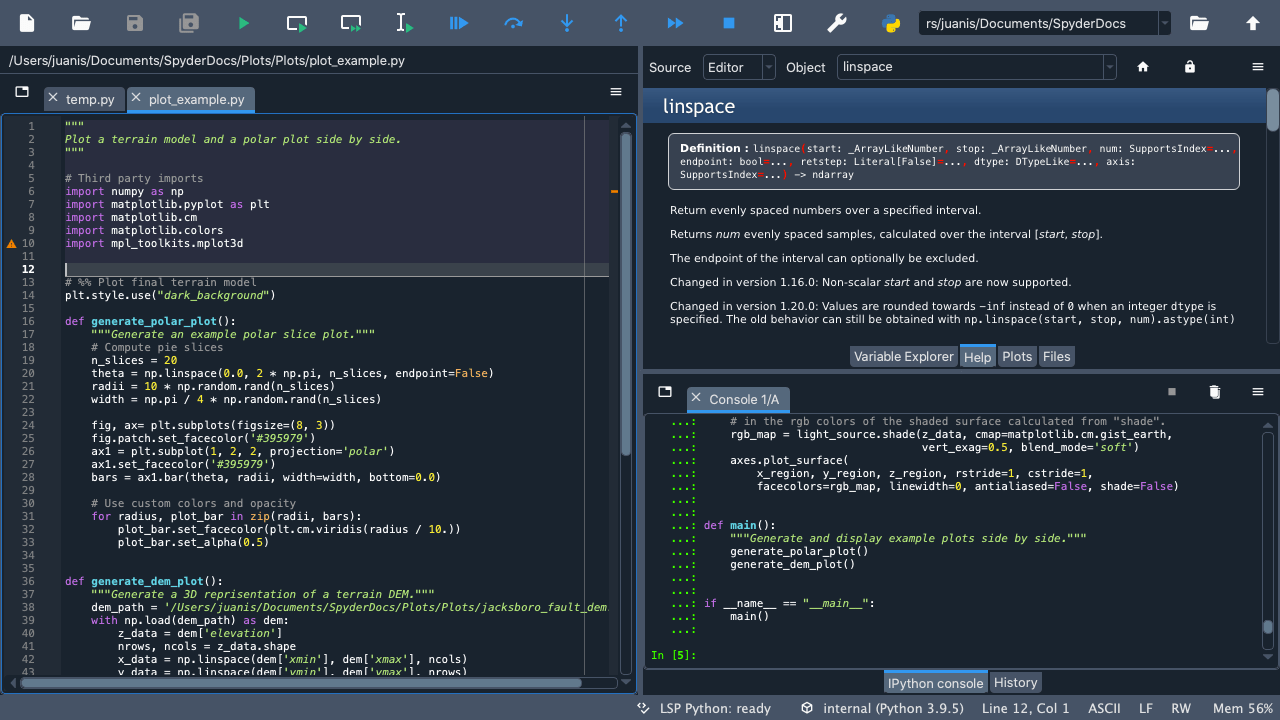Click the In [5]: console prompt
The height and width of the screenshot is (720, 1280).
pyautogui.click(x=673, y=656)
